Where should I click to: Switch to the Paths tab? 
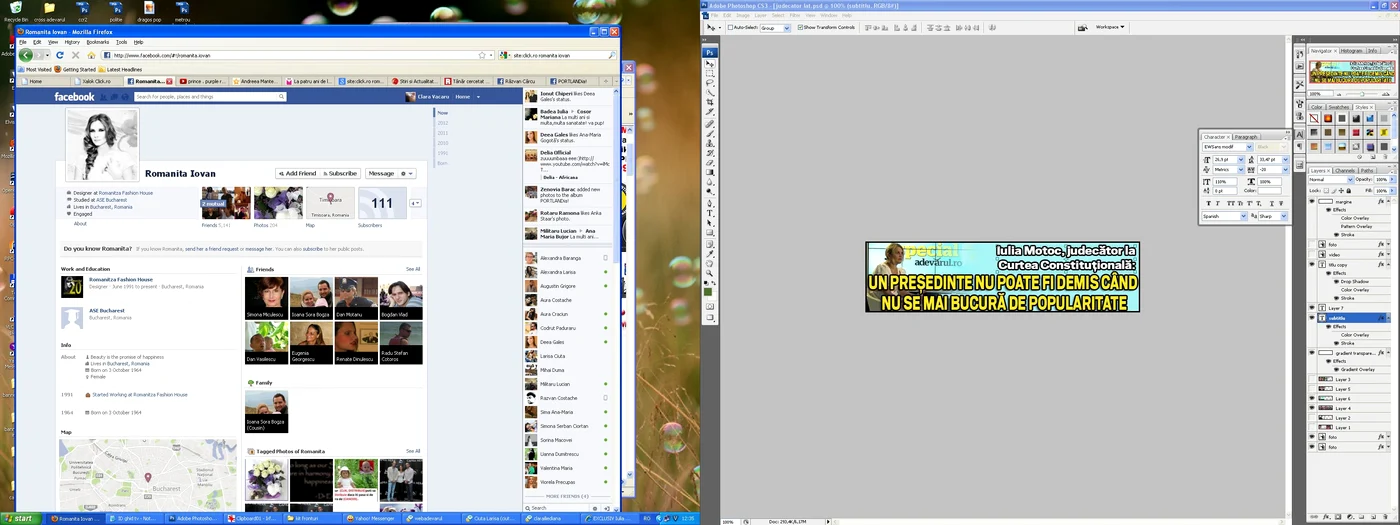coord(1367,170)
